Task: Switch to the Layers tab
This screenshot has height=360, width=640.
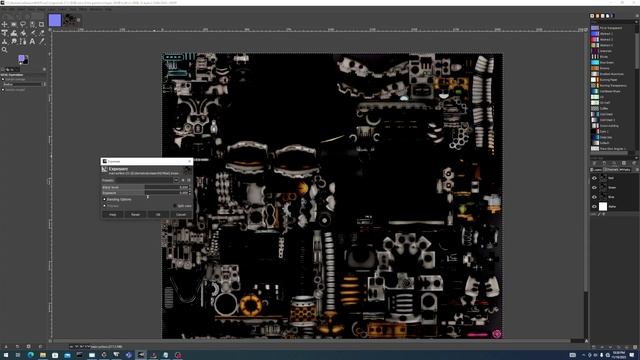Action: [596, 170]
